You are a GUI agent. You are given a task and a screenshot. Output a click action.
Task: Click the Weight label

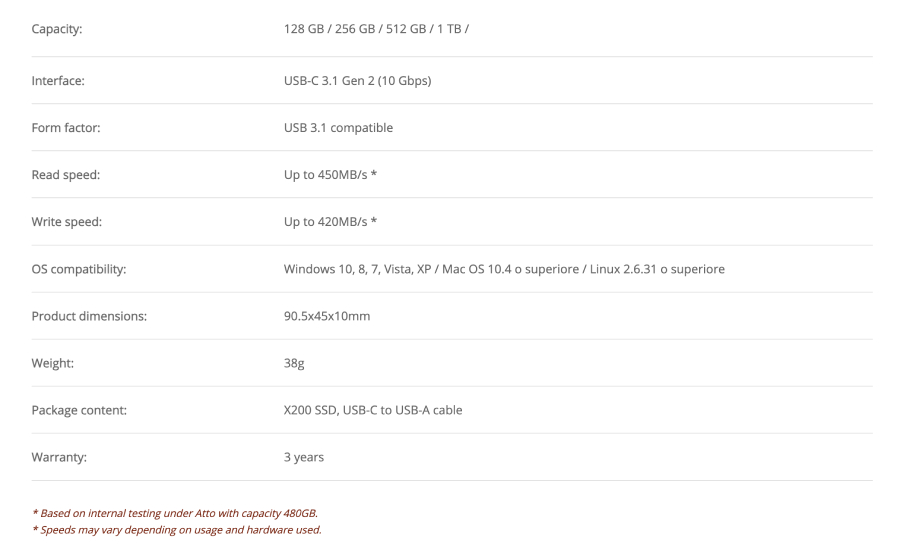click(53, 363)
